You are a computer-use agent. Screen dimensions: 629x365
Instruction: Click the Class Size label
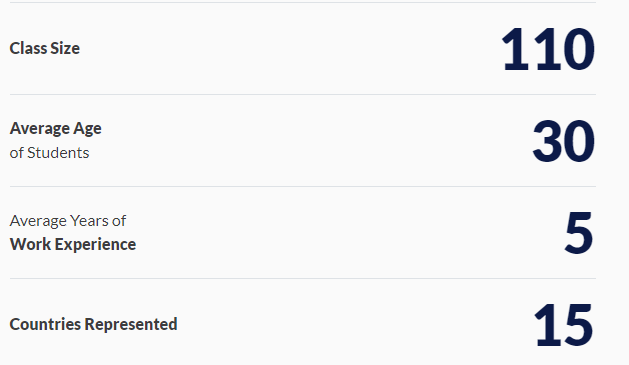coord(45,49)
